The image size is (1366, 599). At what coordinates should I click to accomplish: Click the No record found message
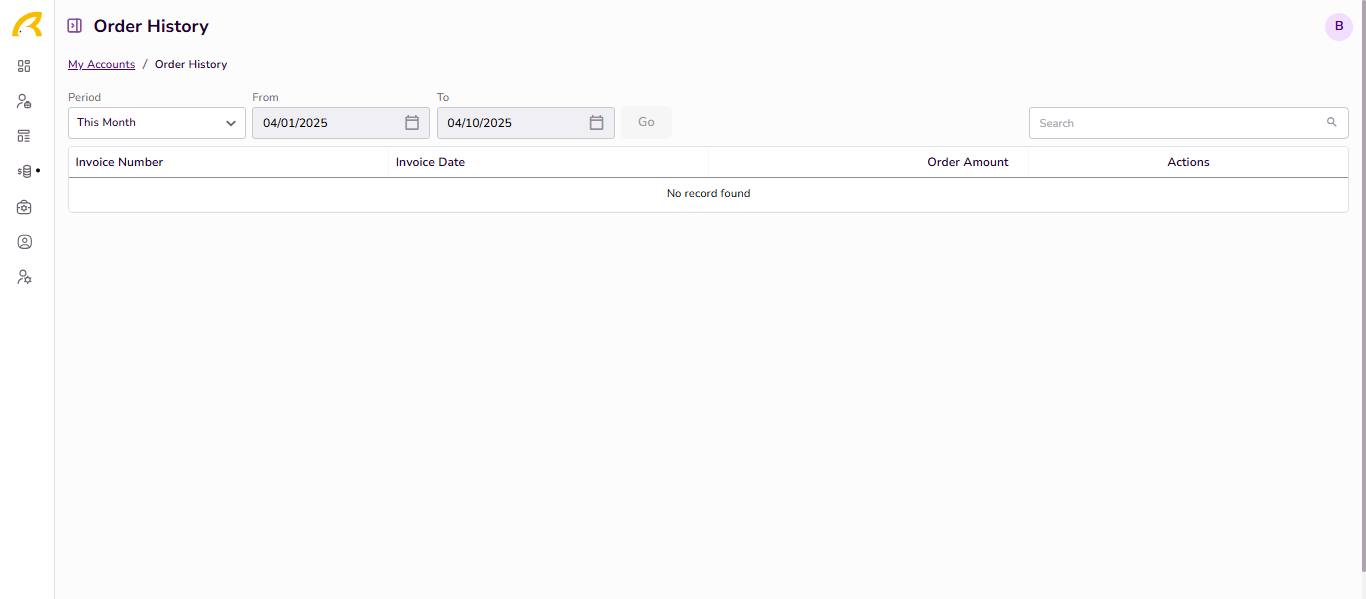click(x=708, y=193)
